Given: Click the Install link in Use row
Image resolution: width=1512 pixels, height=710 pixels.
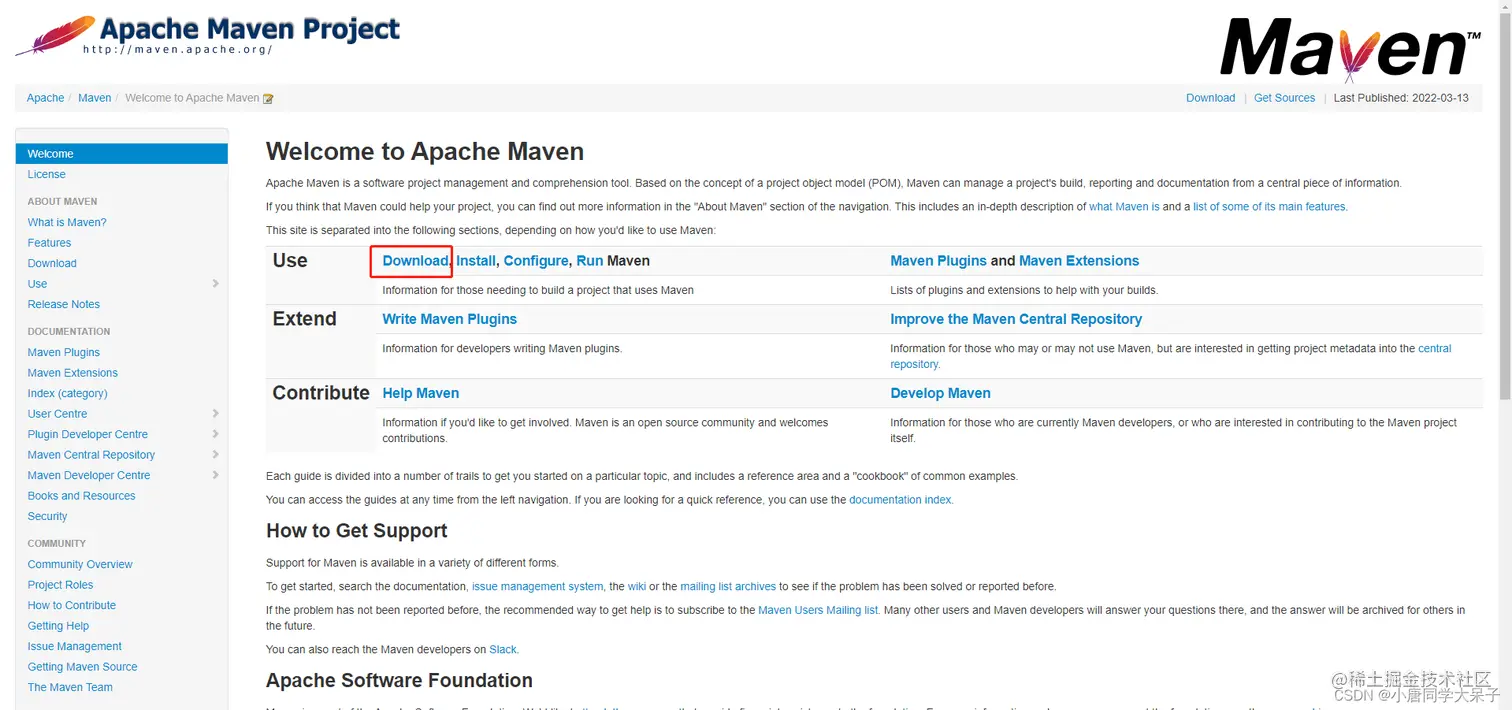Looking at the screenshot, I should coord(476,261).
